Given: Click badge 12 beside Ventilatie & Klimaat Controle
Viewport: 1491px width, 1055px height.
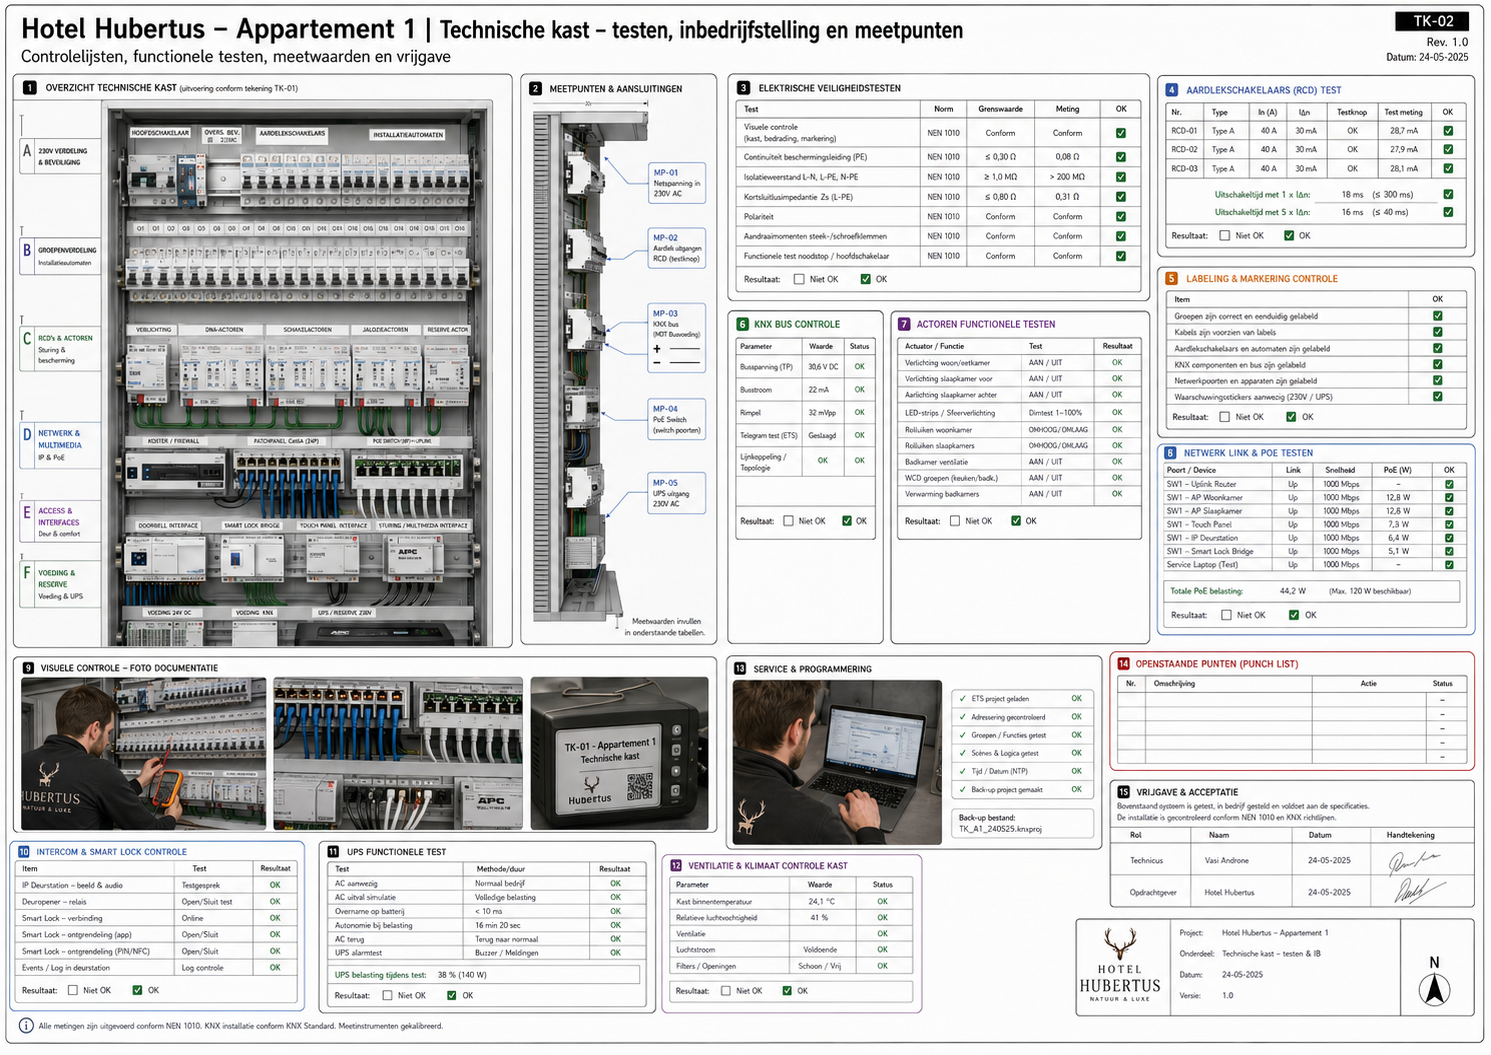Looking at the screenshot, I should click(x=676, y=866).
